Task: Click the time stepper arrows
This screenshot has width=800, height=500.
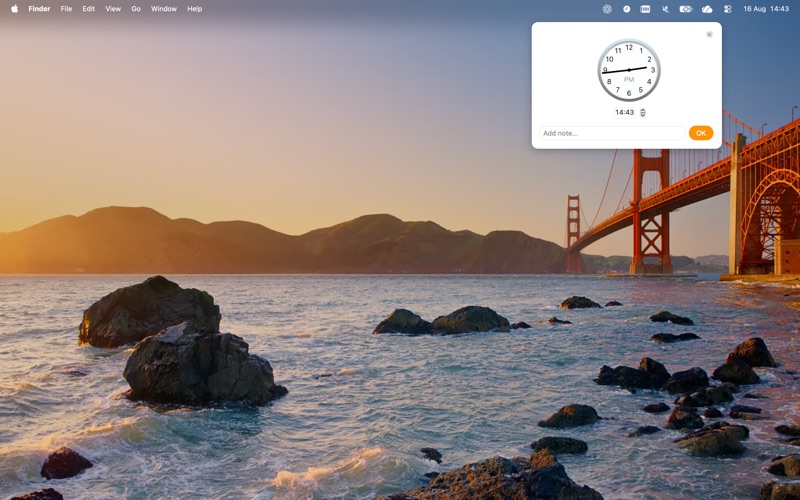Action: tap(643, 113)
